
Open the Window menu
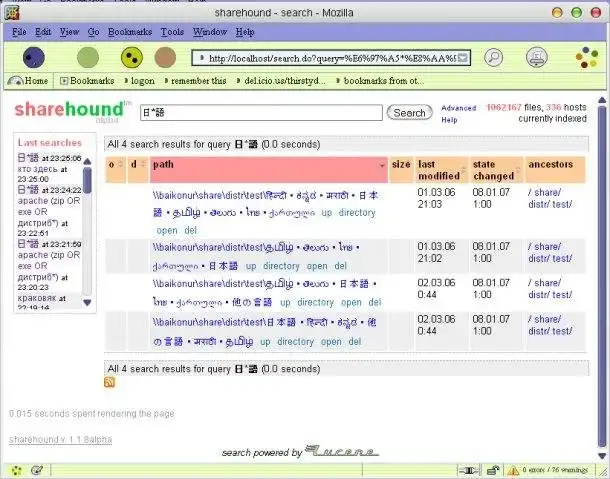(x=210, y=32)
